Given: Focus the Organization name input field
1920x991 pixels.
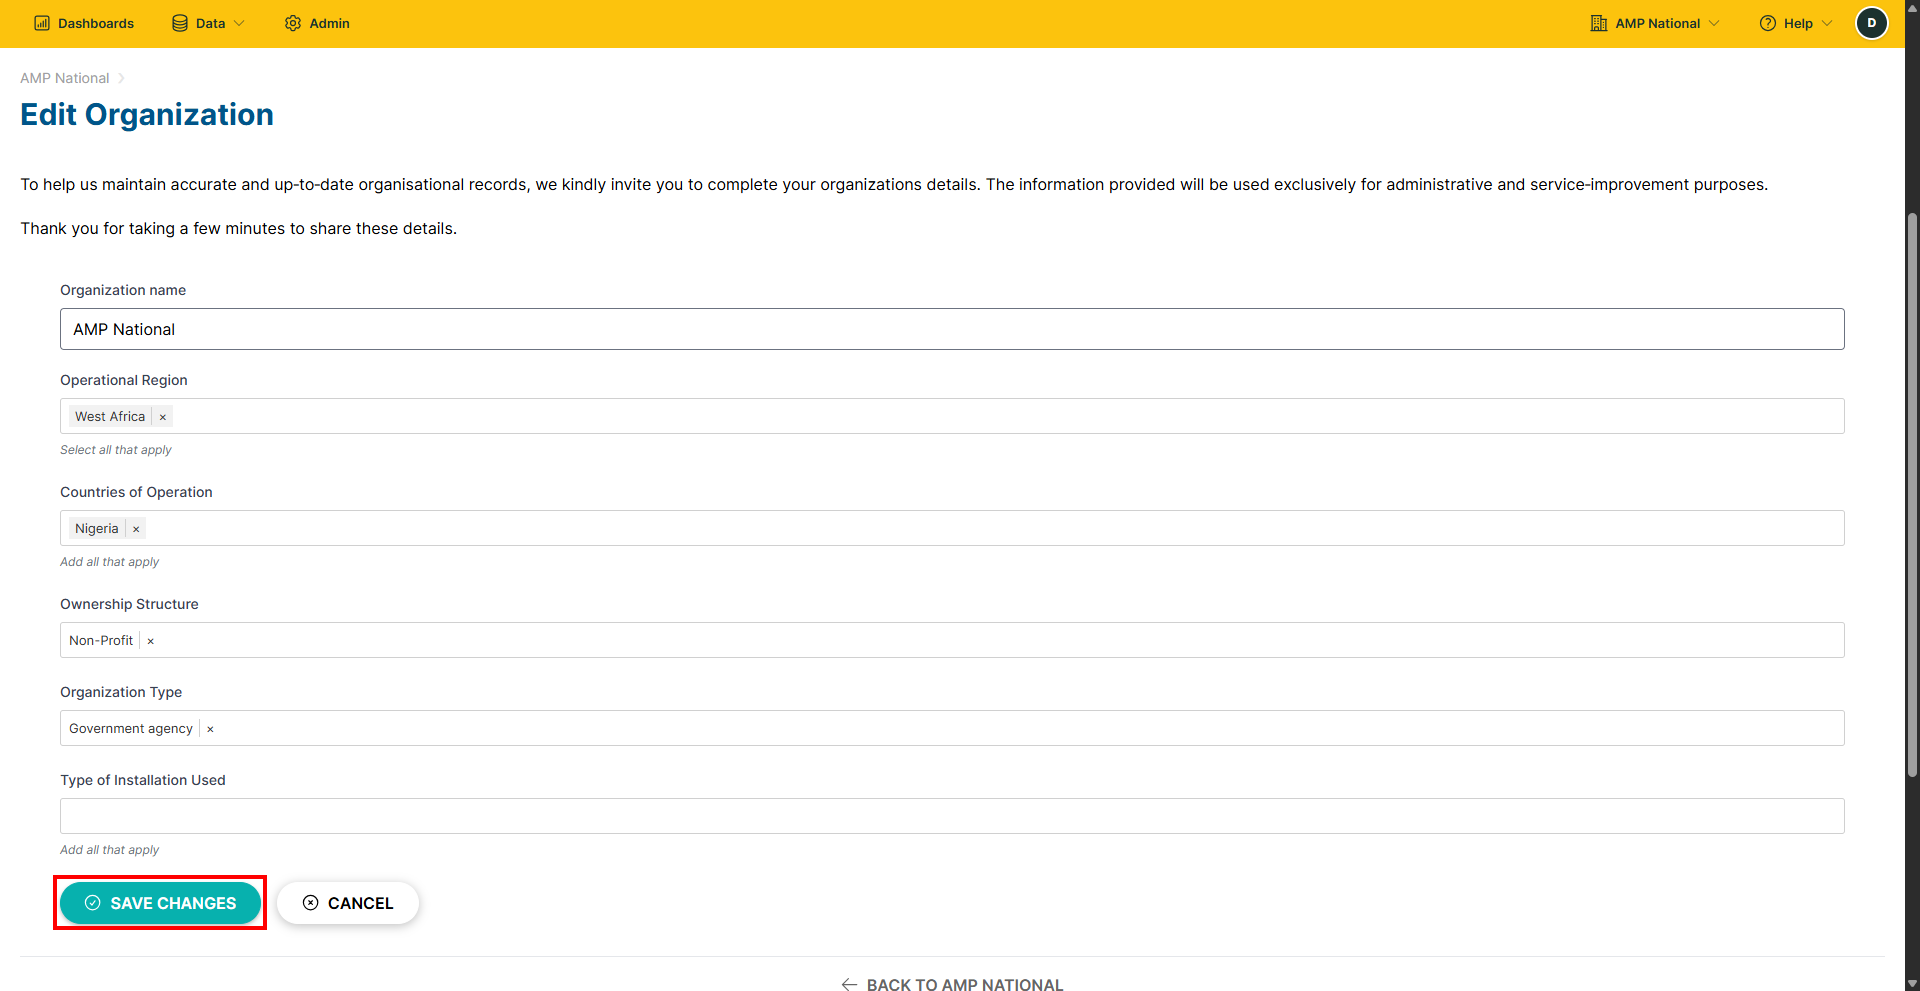Looking at the screenshot, I should 952,329.
